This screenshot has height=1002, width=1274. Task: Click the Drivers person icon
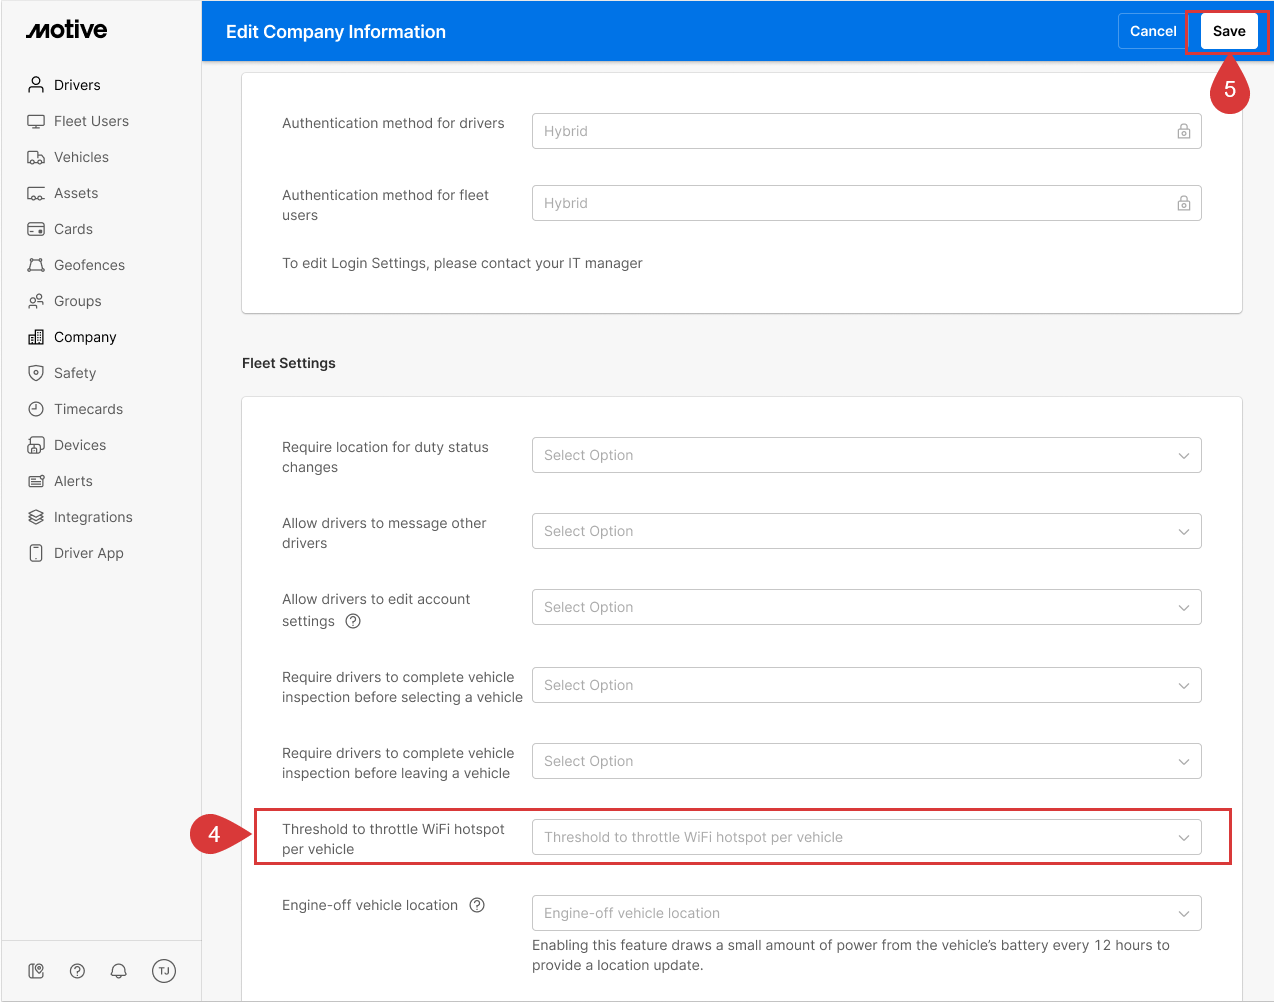coord(36,84)
